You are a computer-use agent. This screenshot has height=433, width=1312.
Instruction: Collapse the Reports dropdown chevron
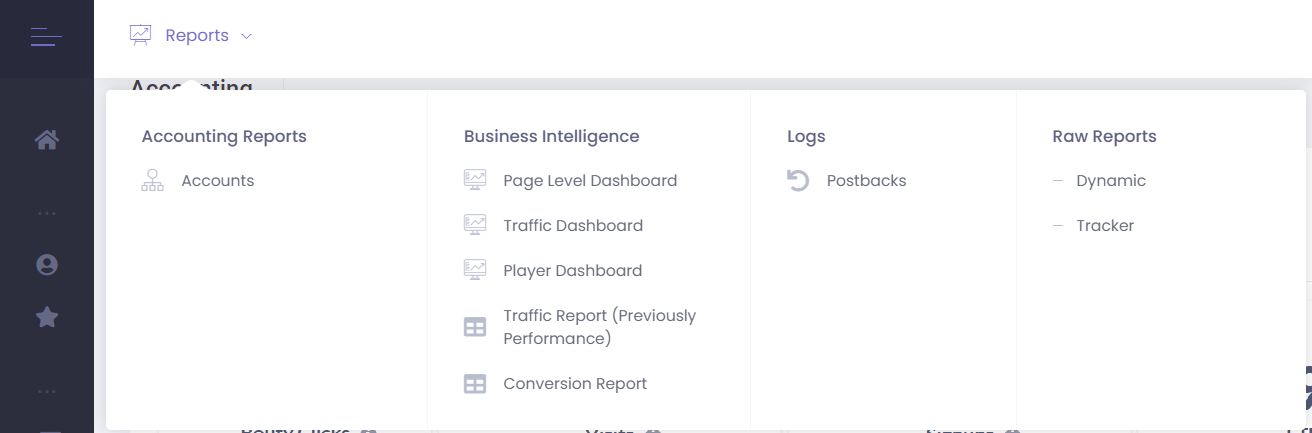click(x=246, y=36)
